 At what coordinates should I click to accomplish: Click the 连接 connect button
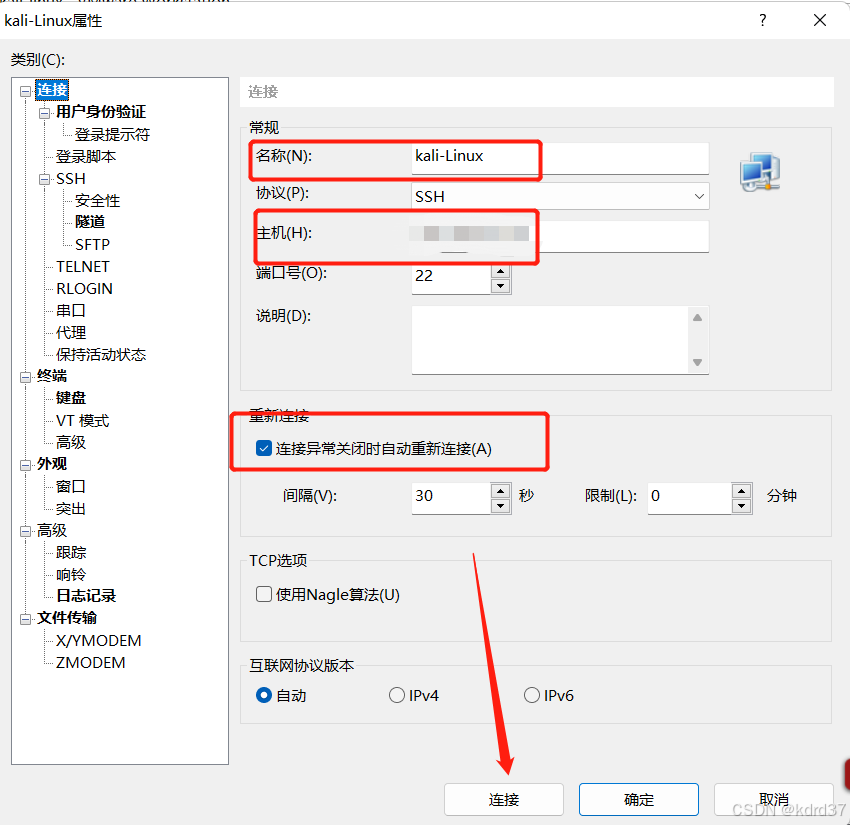[504, 799]
